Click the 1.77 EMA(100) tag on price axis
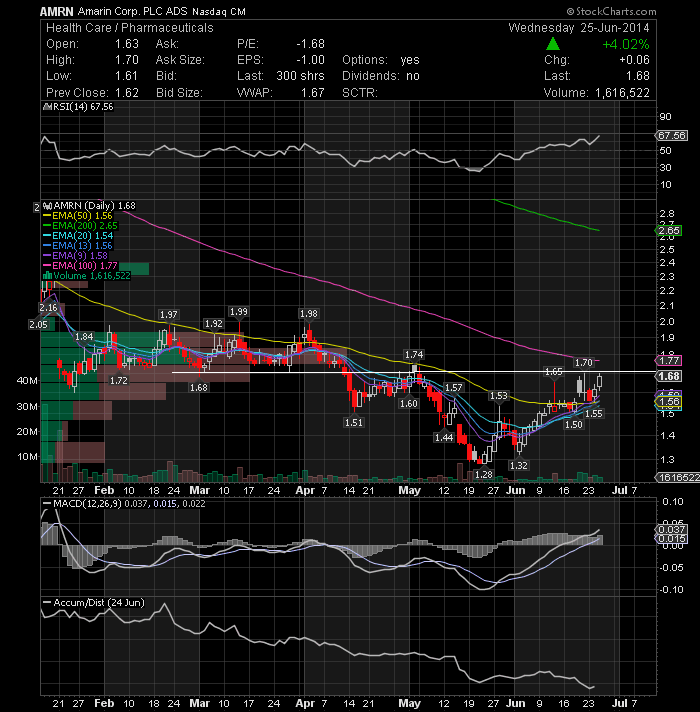 click(669, 361)
